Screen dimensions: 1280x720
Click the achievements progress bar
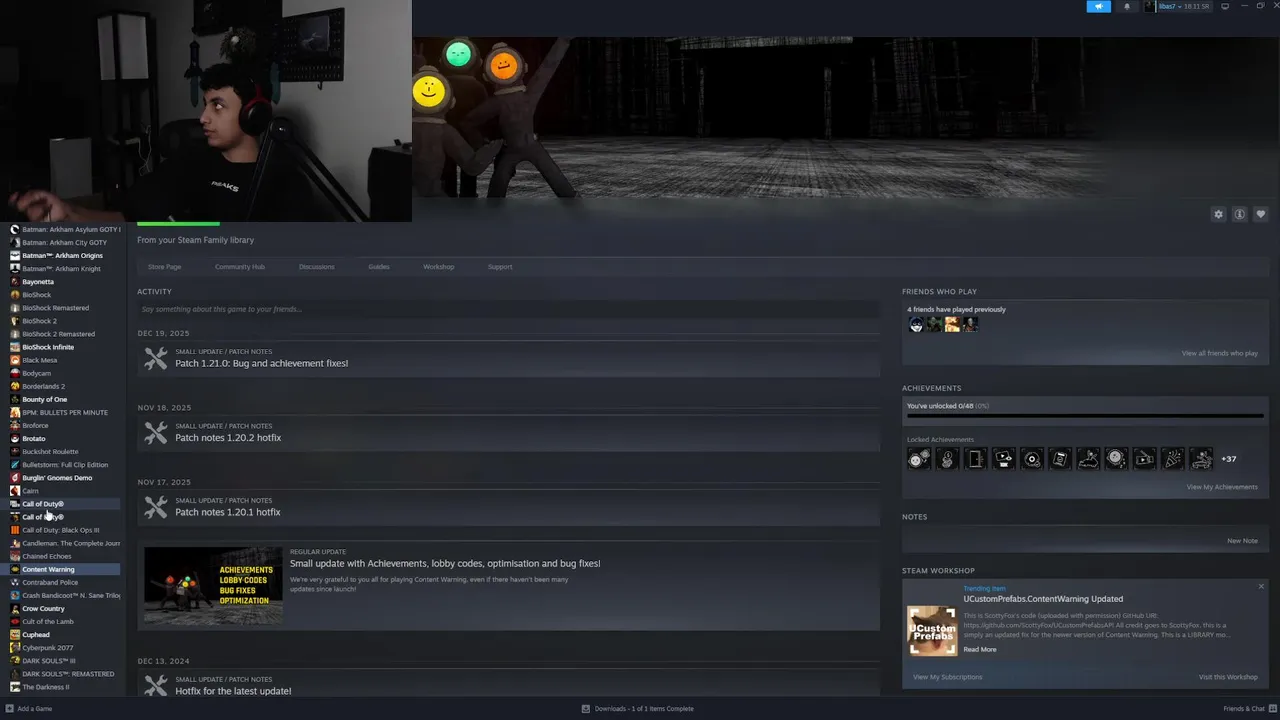[x=1085, y=415]
